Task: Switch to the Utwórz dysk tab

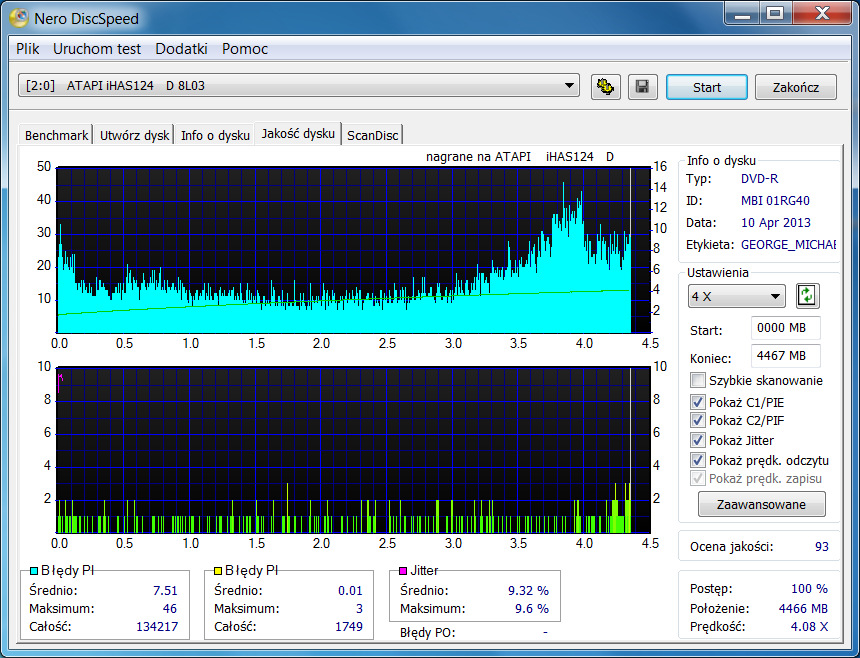Action: pos(134,135)
